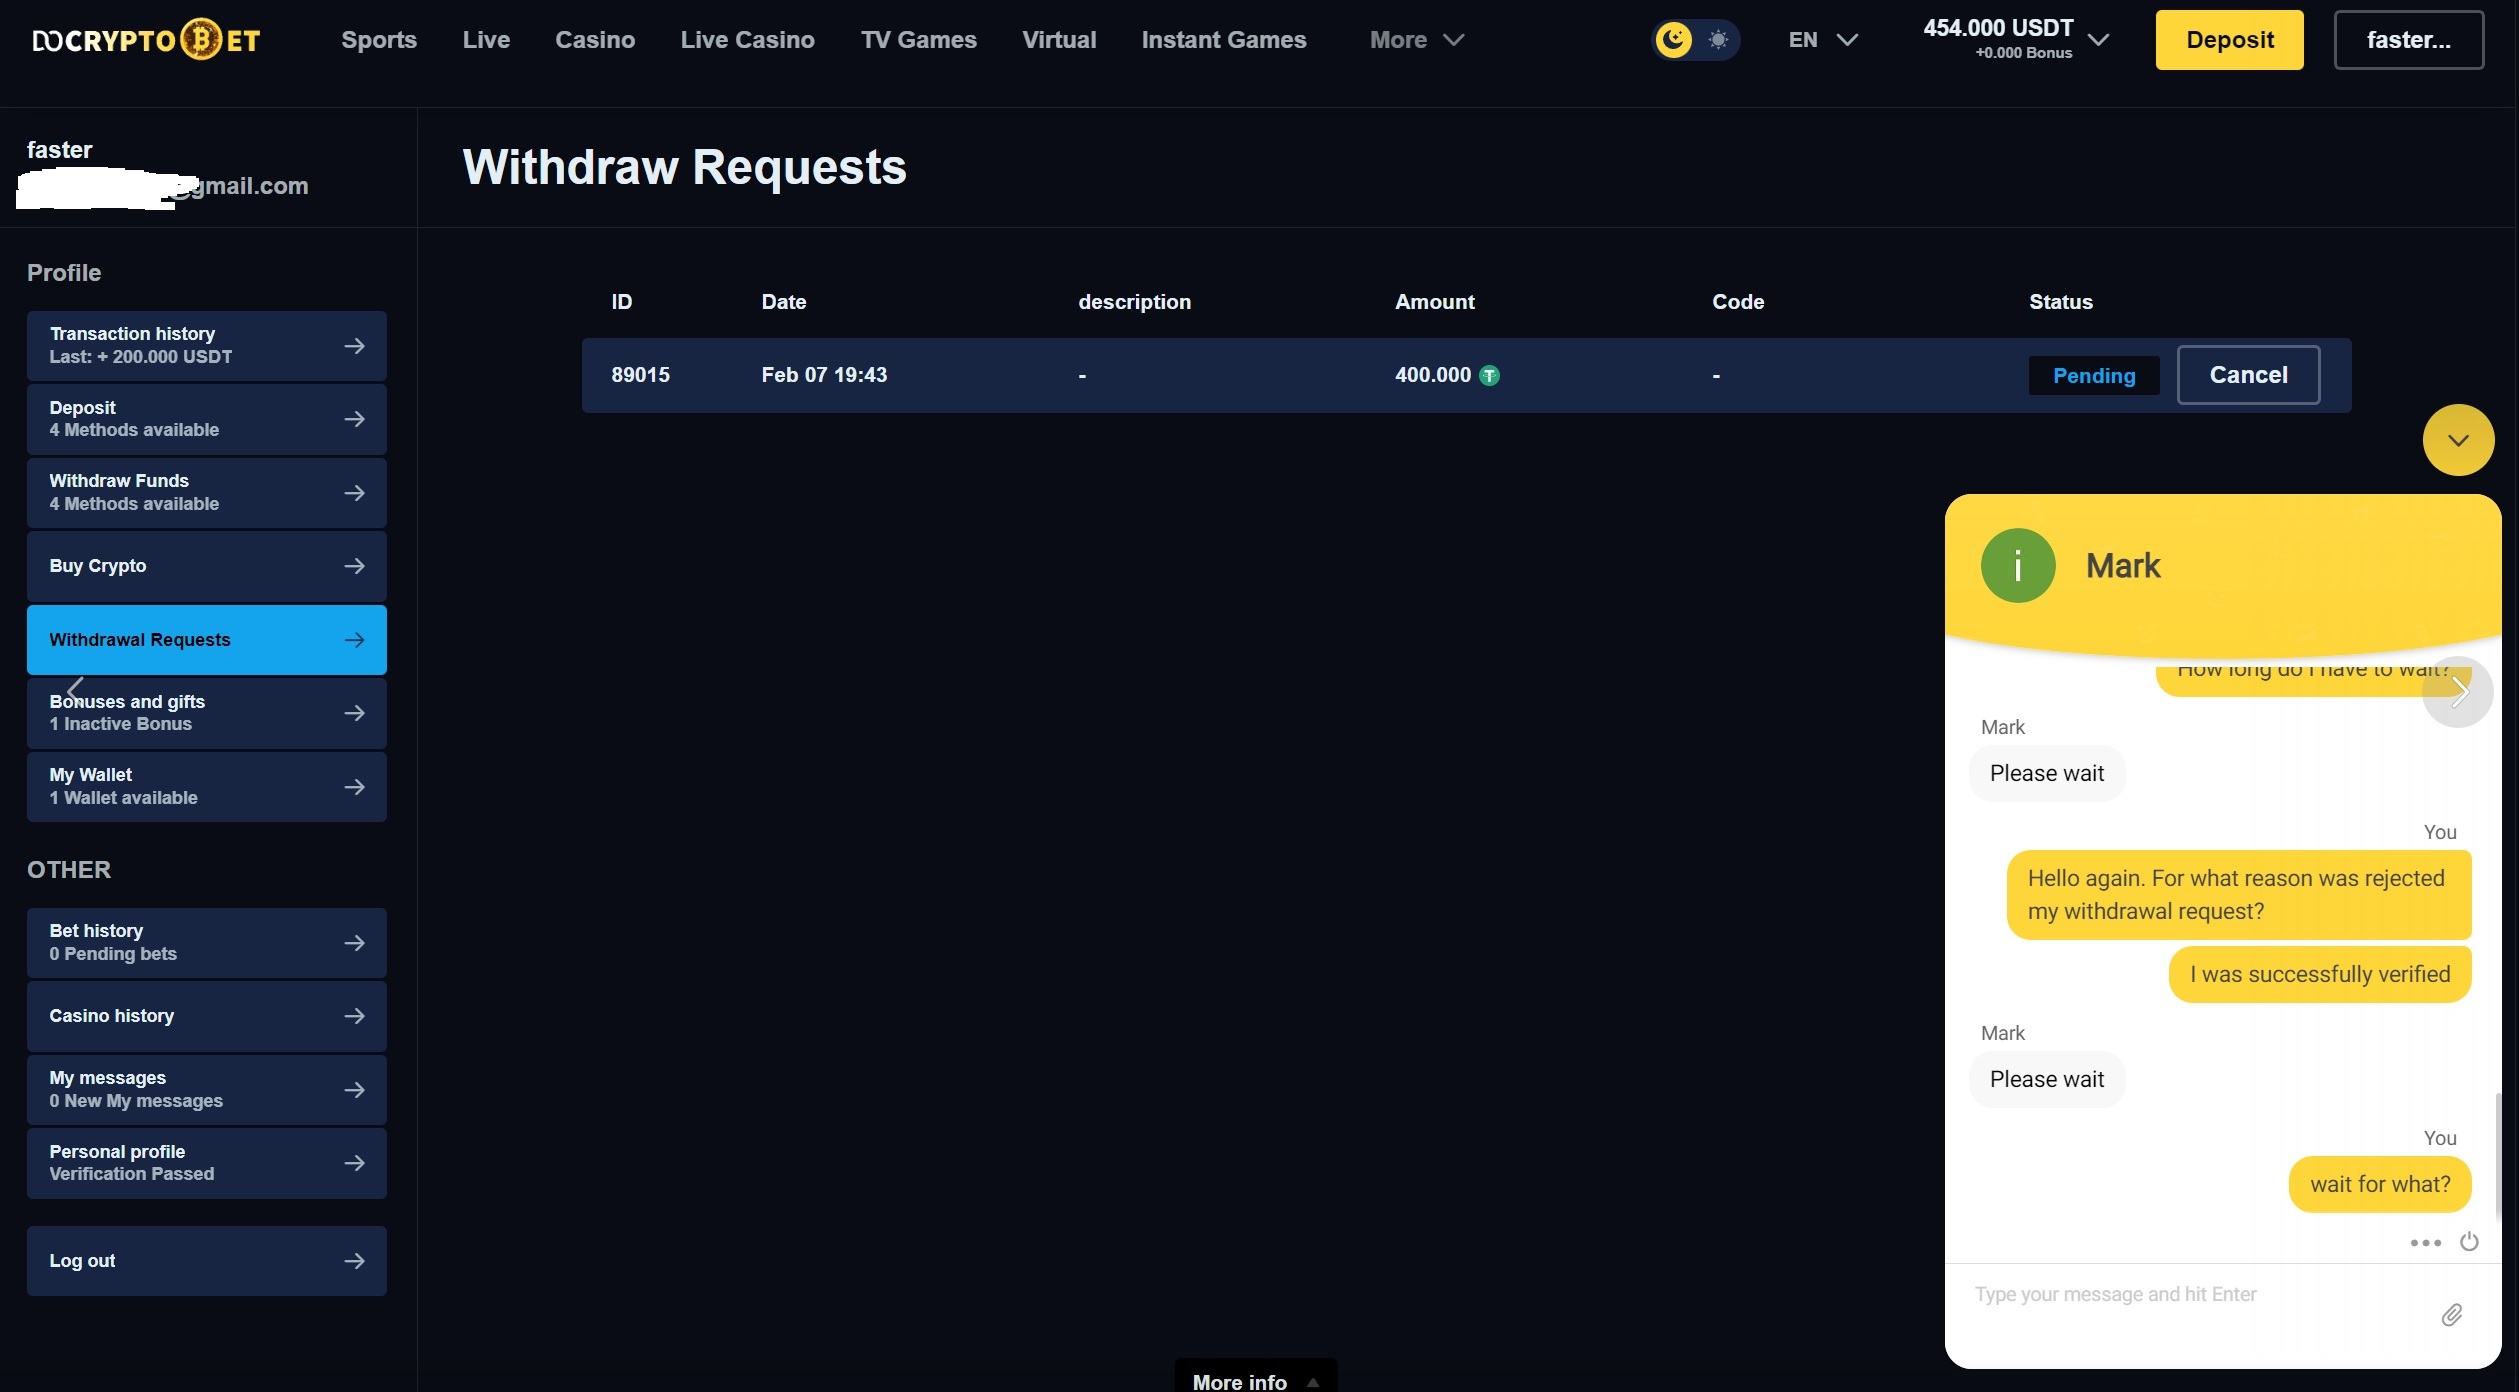Open the Virtual section
This screenshot has width=2519, height=1392.
click(x=1059, y=40)
